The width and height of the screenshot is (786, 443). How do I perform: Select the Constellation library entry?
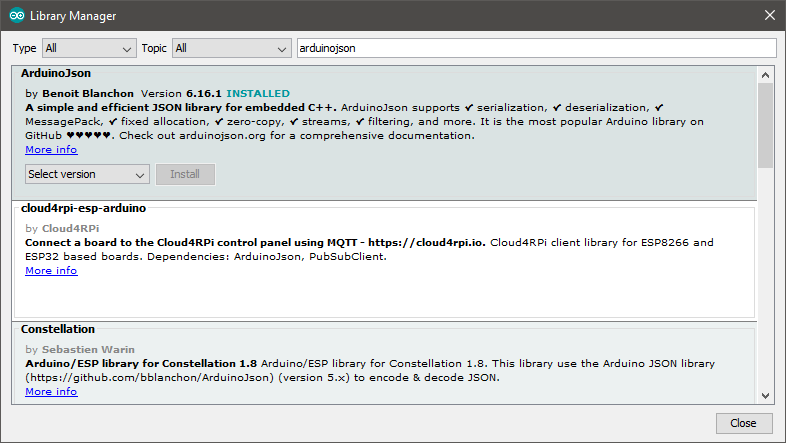click(384, 363)
